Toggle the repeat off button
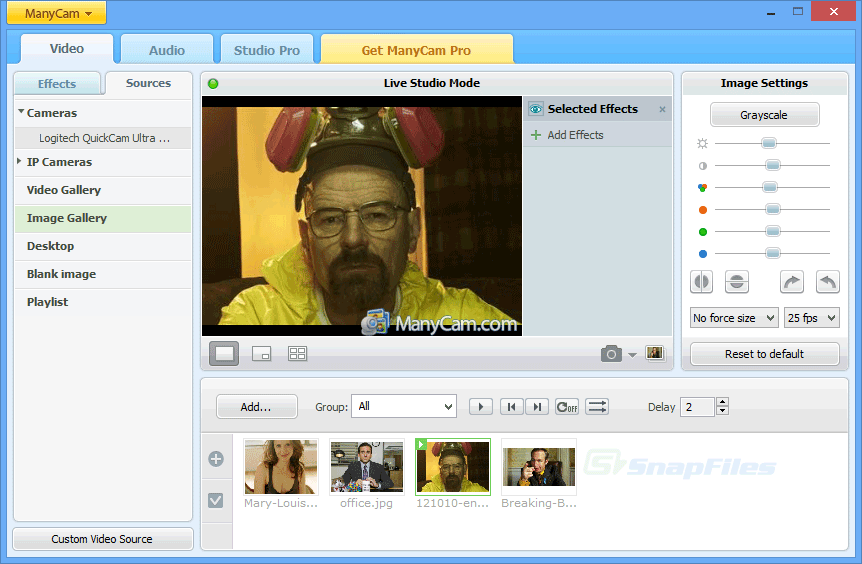 point(567,406)
